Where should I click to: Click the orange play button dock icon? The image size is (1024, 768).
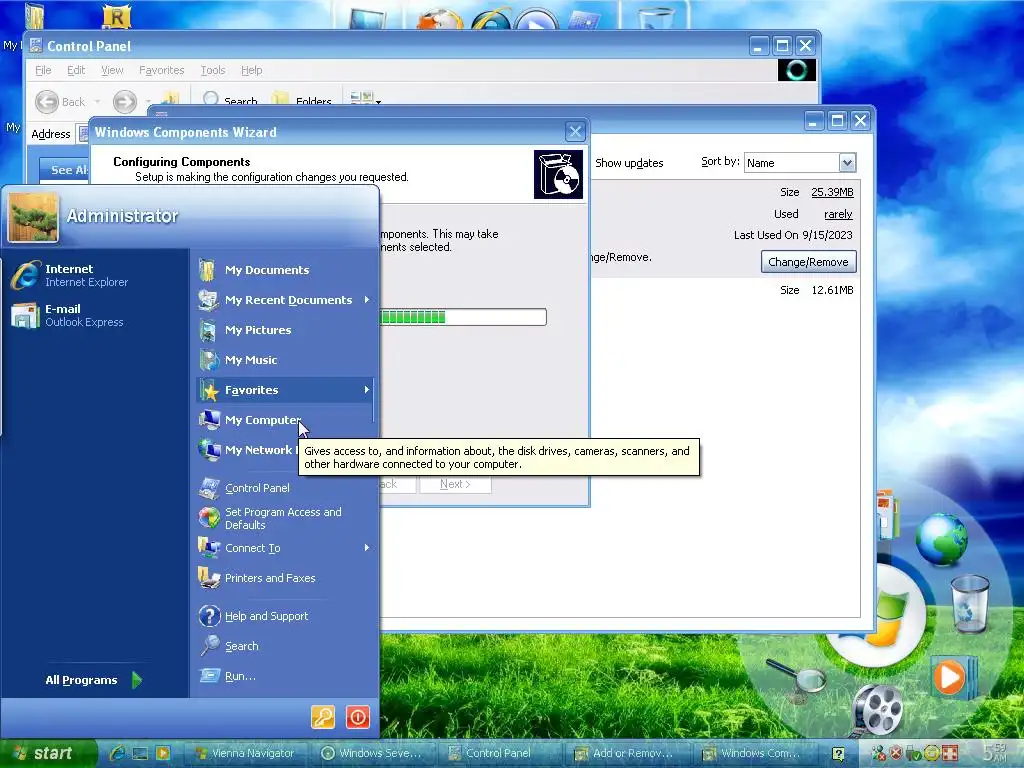[x=951, y=677]
